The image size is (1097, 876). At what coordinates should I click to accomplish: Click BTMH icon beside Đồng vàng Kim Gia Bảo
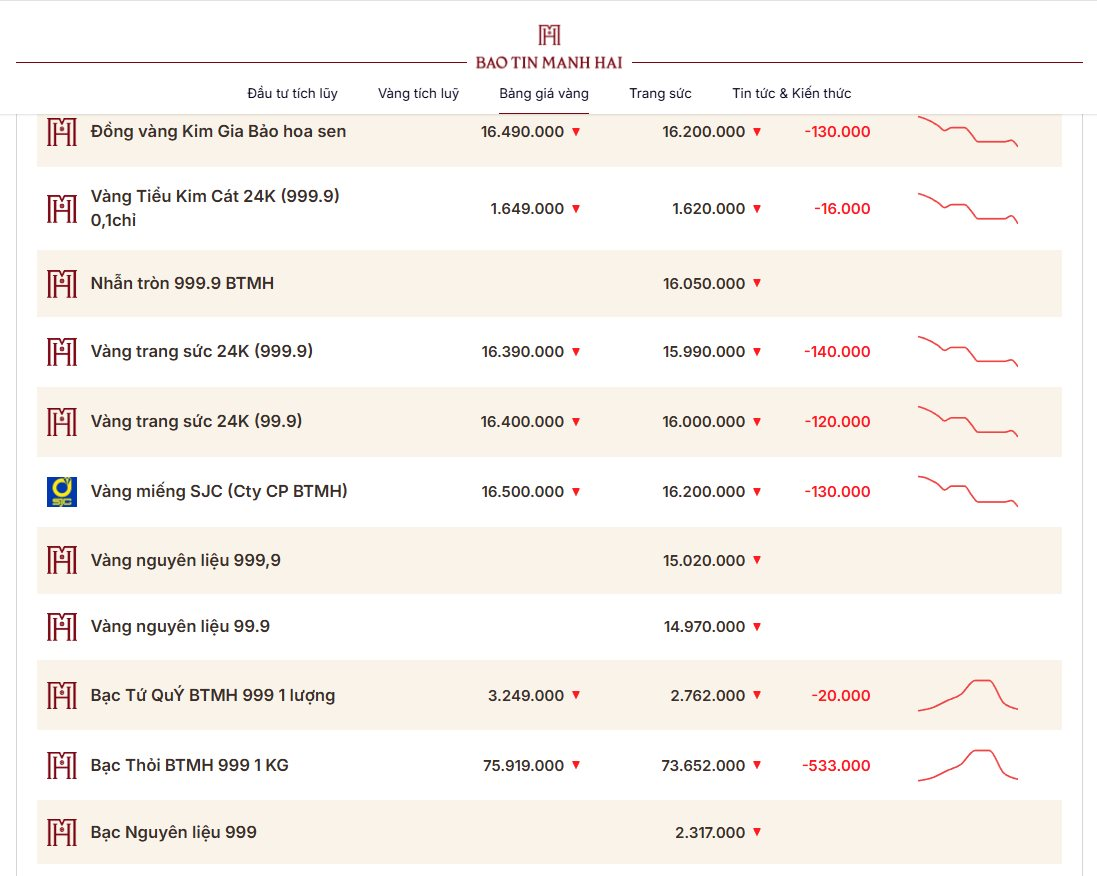(62, 132)
